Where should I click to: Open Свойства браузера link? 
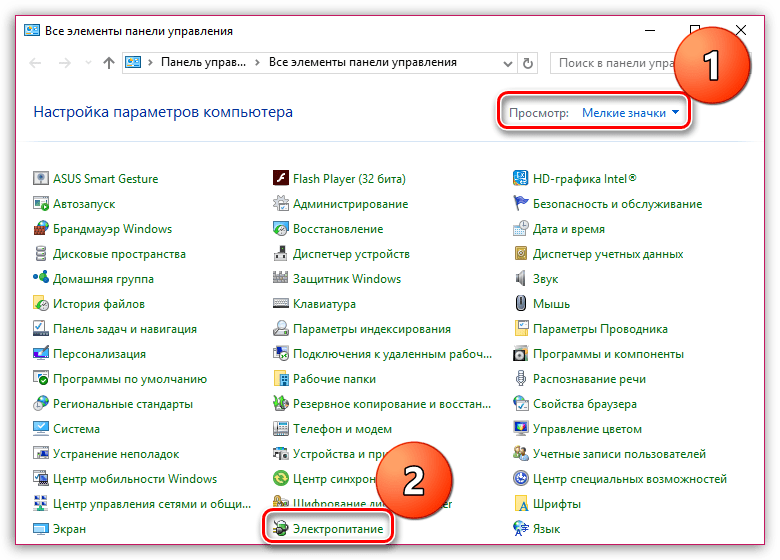[585, 404]
